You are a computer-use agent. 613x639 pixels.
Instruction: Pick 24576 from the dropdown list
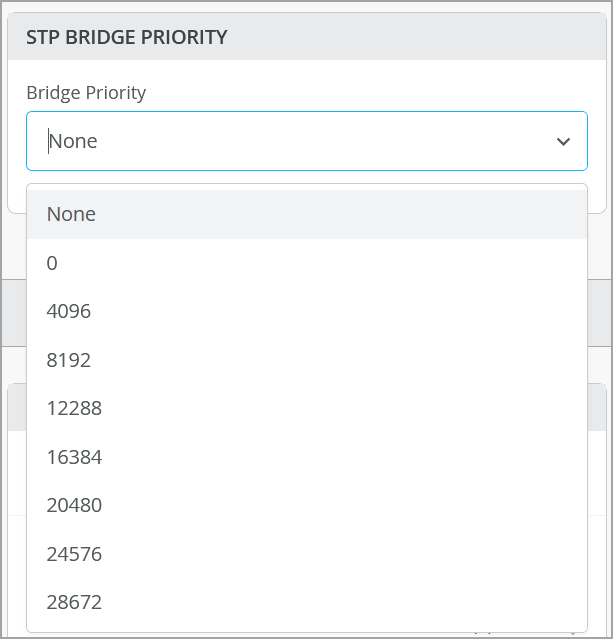(x=74, y=553)
